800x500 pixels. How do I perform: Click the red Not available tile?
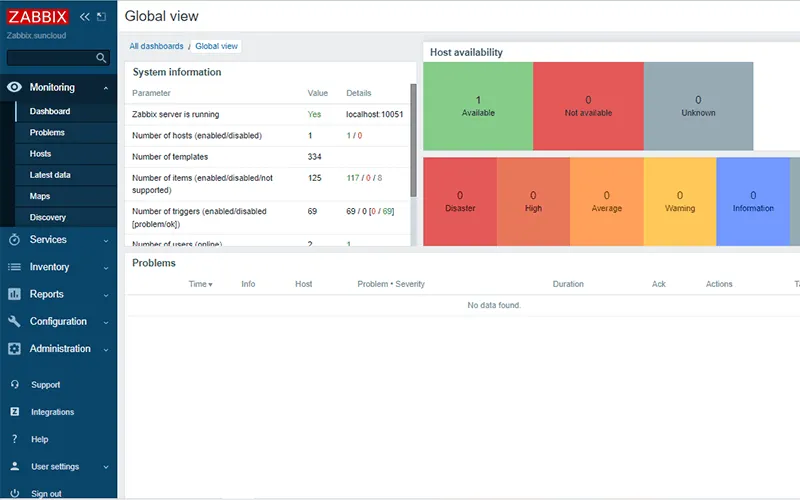588,106
